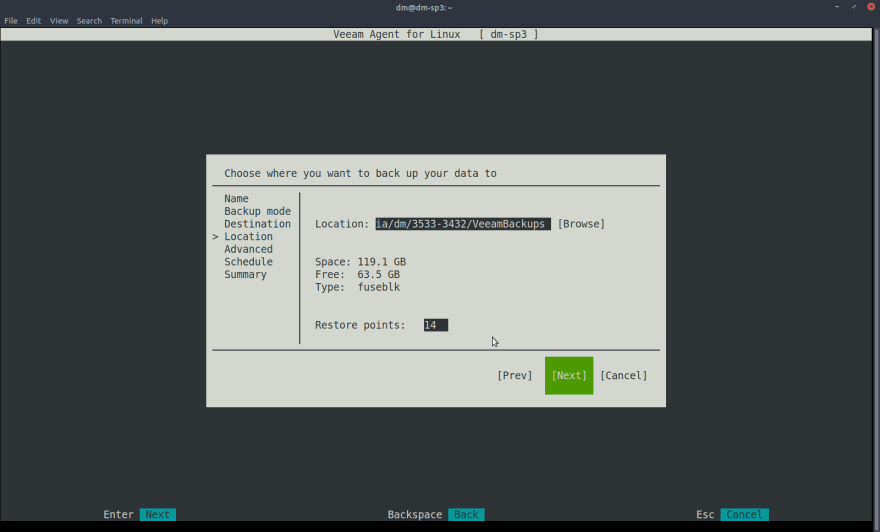Open the Help menu
Image resolution: width=880 pixels, height=532 pixels.
pos(159,21)
